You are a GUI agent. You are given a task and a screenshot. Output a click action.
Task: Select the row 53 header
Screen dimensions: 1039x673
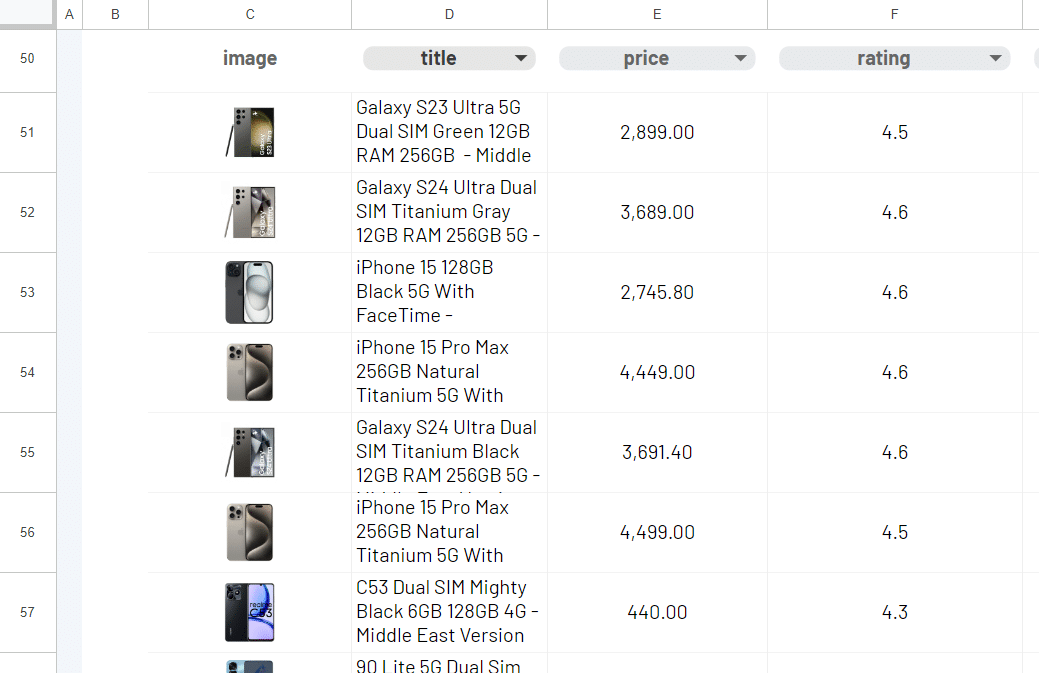(x=27, y=292)
